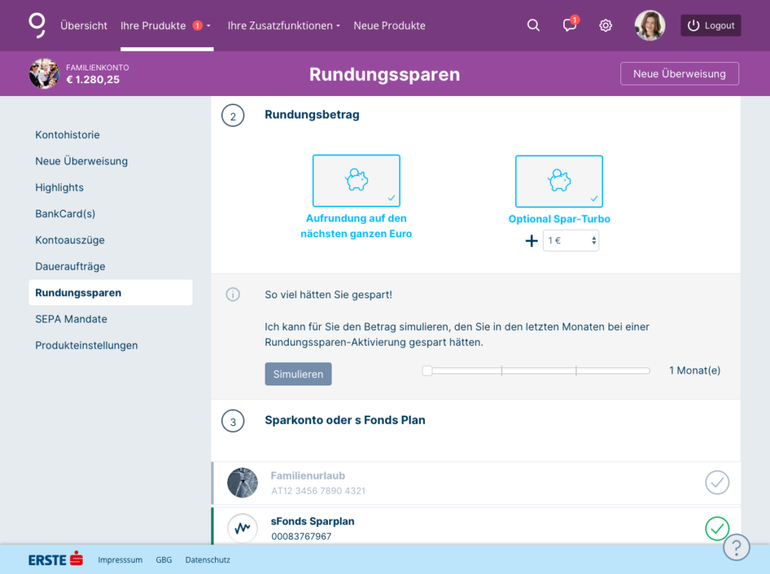Click the plus icon beside Spar-Turbo amount

(x=531, y=241)
